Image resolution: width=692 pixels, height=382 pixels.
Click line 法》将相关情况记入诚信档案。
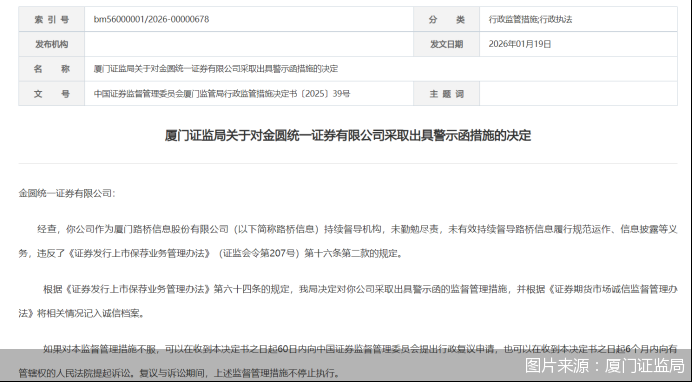point(81,313)
